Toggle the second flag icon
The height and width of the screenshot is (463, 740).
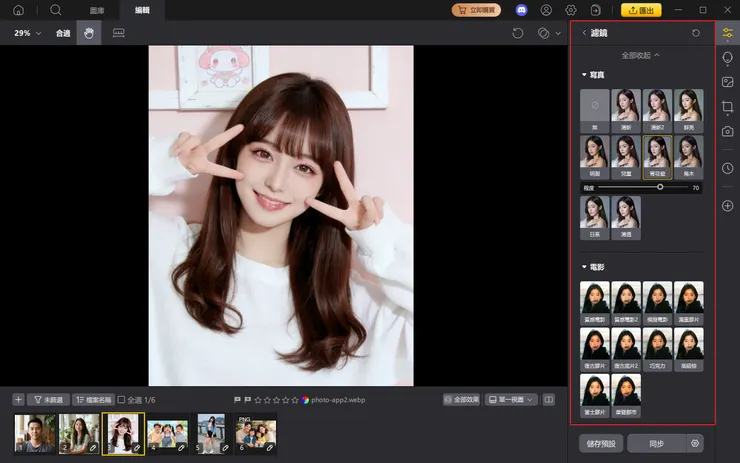point(247,400)
